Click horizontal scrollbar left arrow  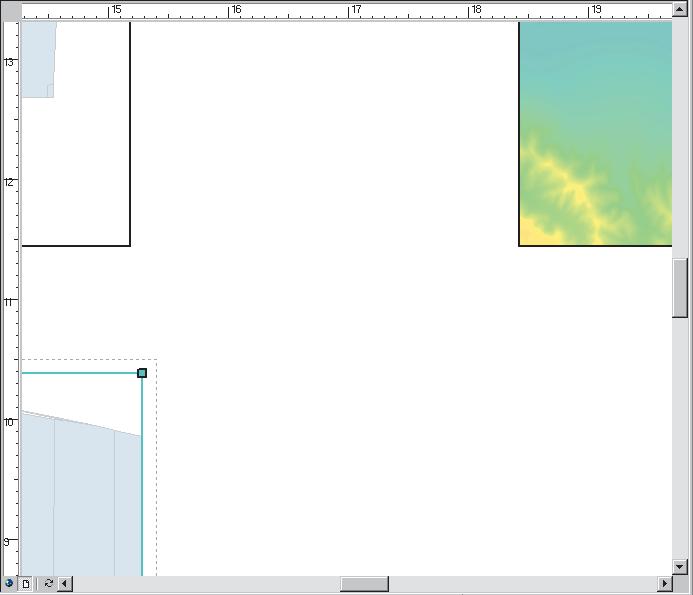[65, 584]
